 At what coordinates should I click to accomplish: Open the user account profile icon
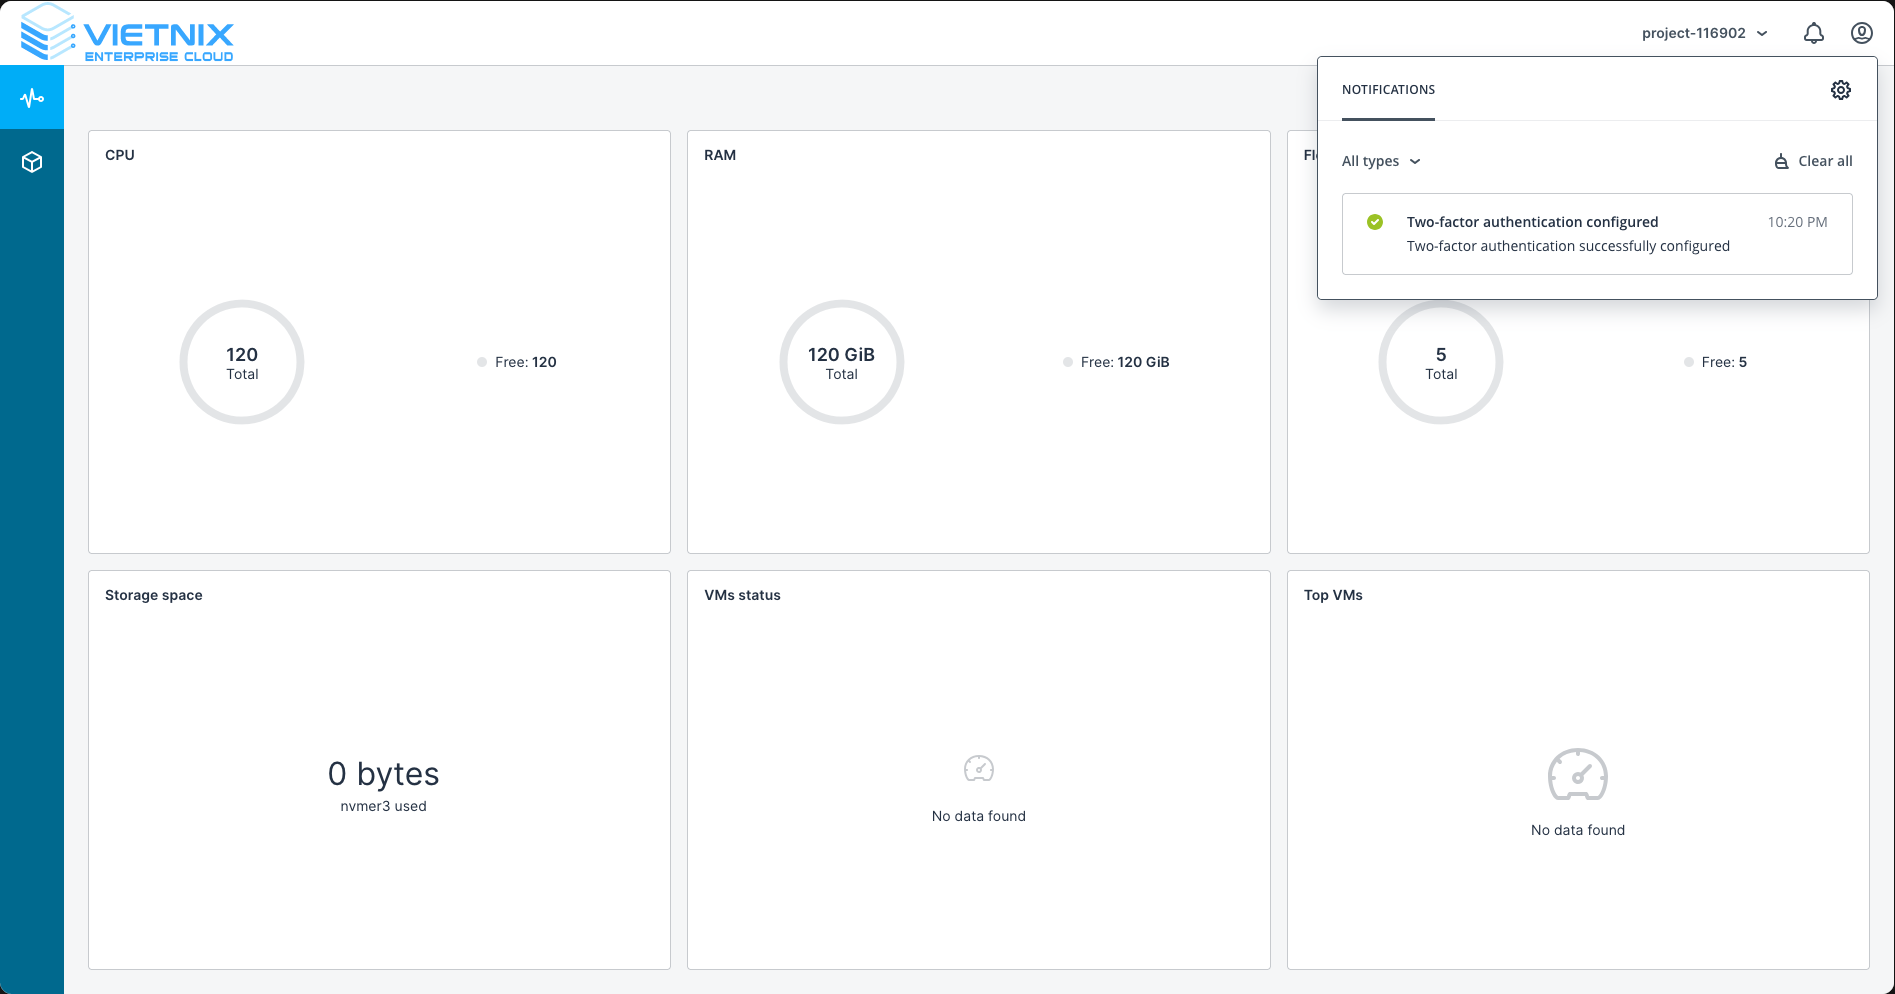pyautogui.click(x=1861, y=33)
